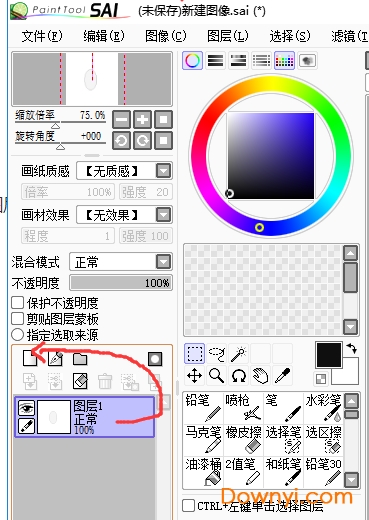Image resolution: width=369 pixels, height=520 pixels.
Task: Choose the 选区擦 selection eraser
Action: 323,440
